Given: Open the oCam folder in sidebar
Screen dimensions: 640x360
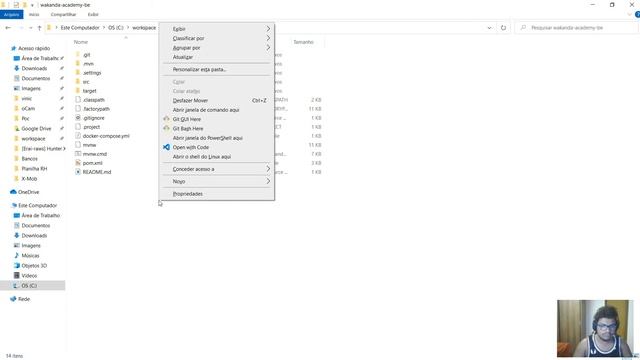Looking at the screenshot, I should point(28,109).
